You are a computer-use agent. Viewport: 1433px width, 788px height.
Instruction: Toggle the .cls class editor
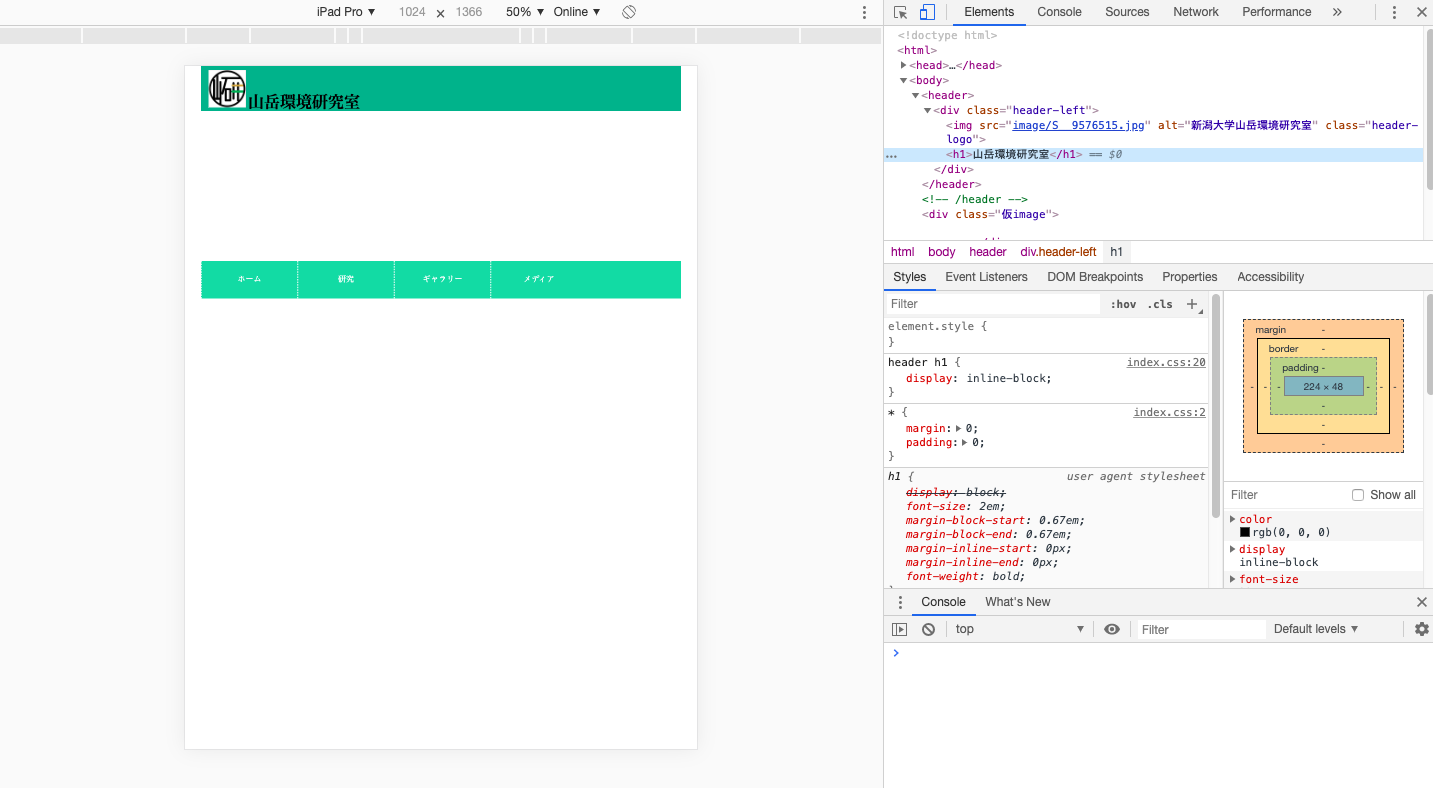pos(1160,304)
